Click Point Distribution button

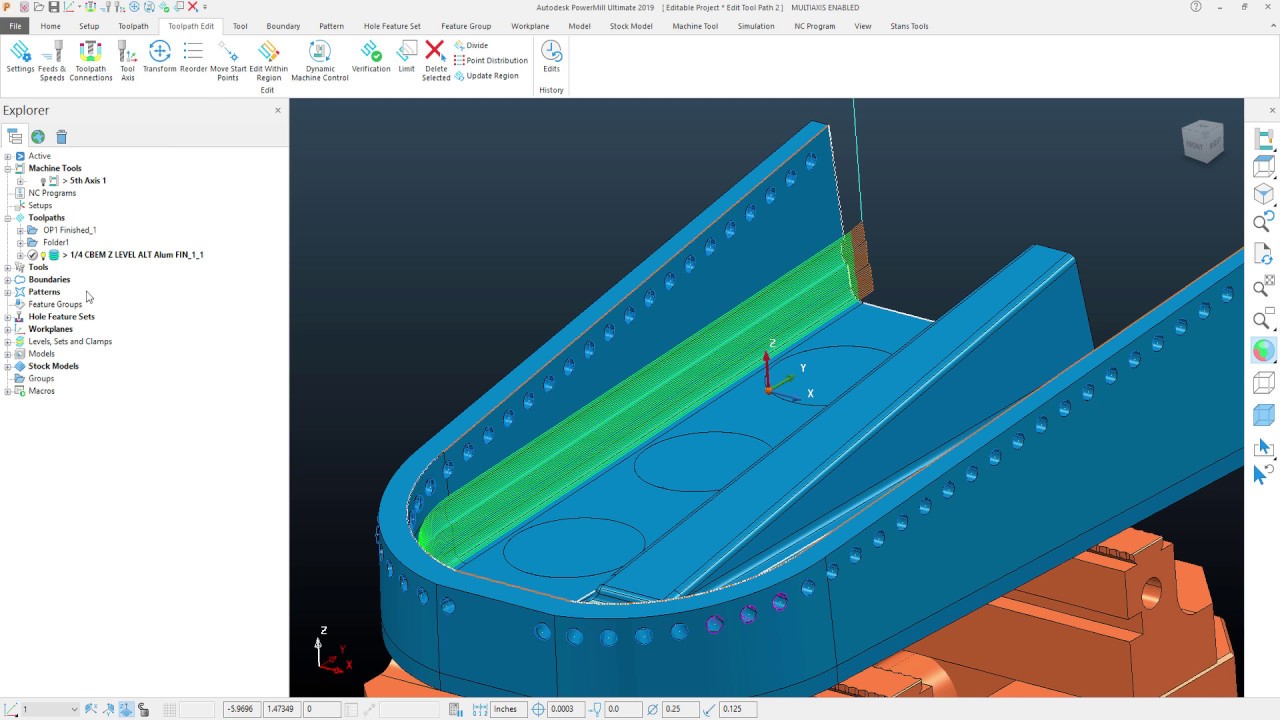(490, 60)
